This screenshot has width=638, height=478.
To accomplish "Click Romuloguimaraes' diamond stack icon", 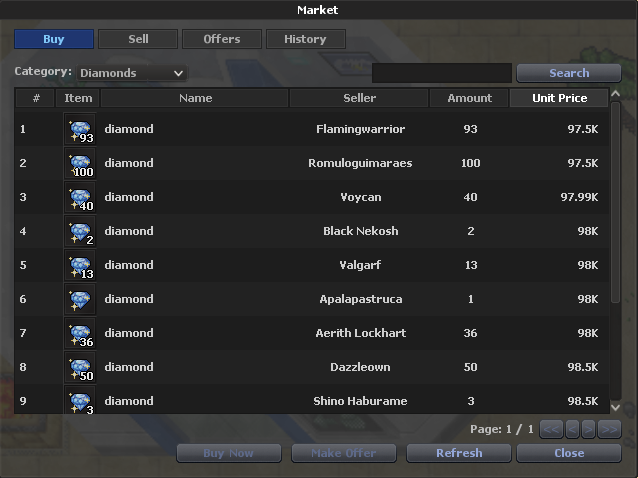I will 79,164.
